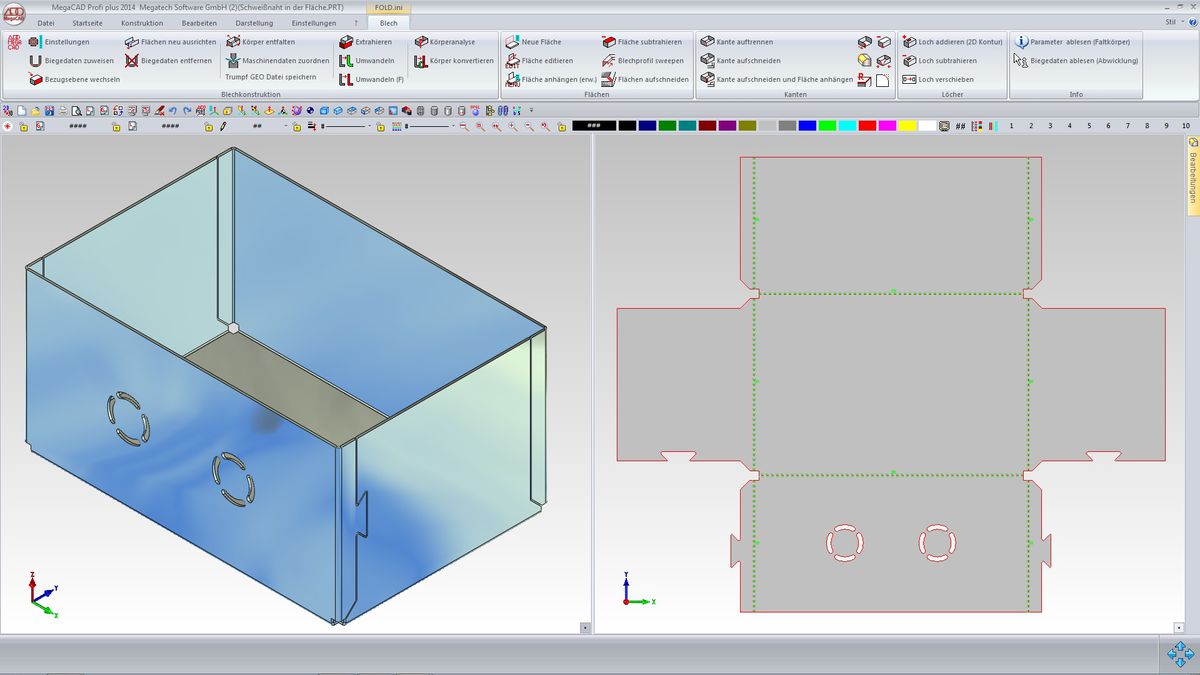
Task: Click the Extrahieren tool icon
Action: point(346,42)
